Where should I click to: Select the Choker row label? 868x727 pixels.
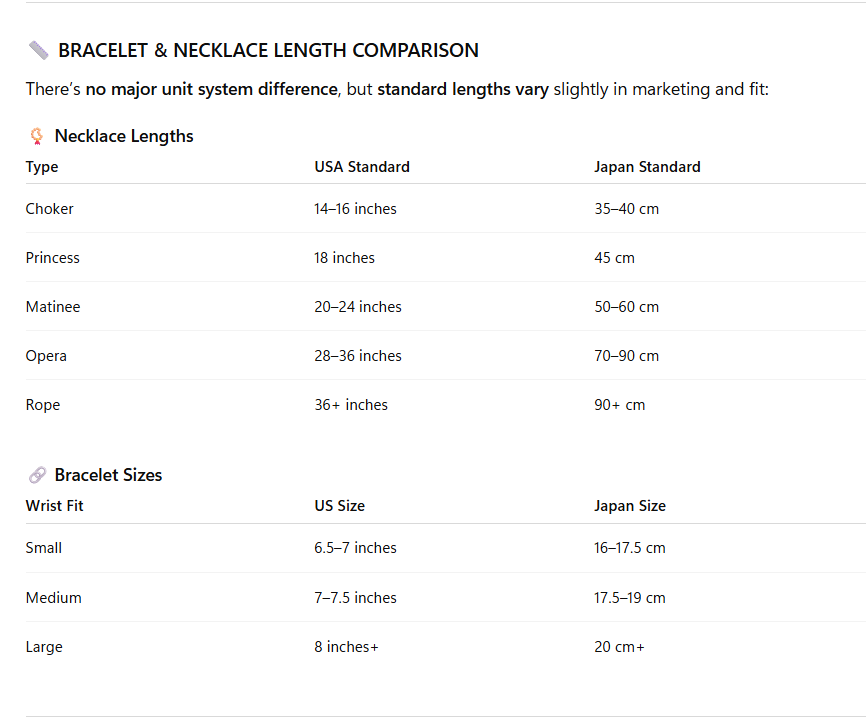pyautogui.click(x=49, y=209)
